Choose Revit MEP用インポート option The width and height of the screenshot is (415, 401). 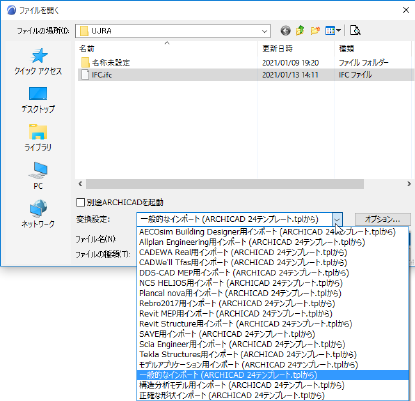[273, 314]
